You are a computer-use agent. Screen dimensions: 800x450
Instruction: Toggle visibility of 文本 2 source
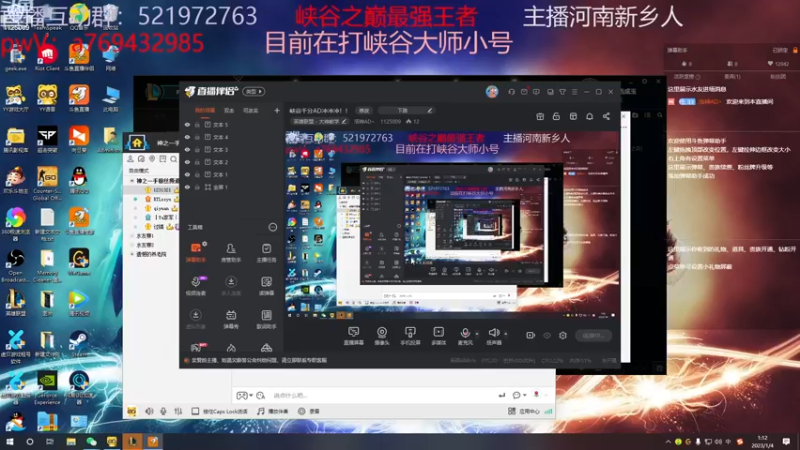(187, 162)
